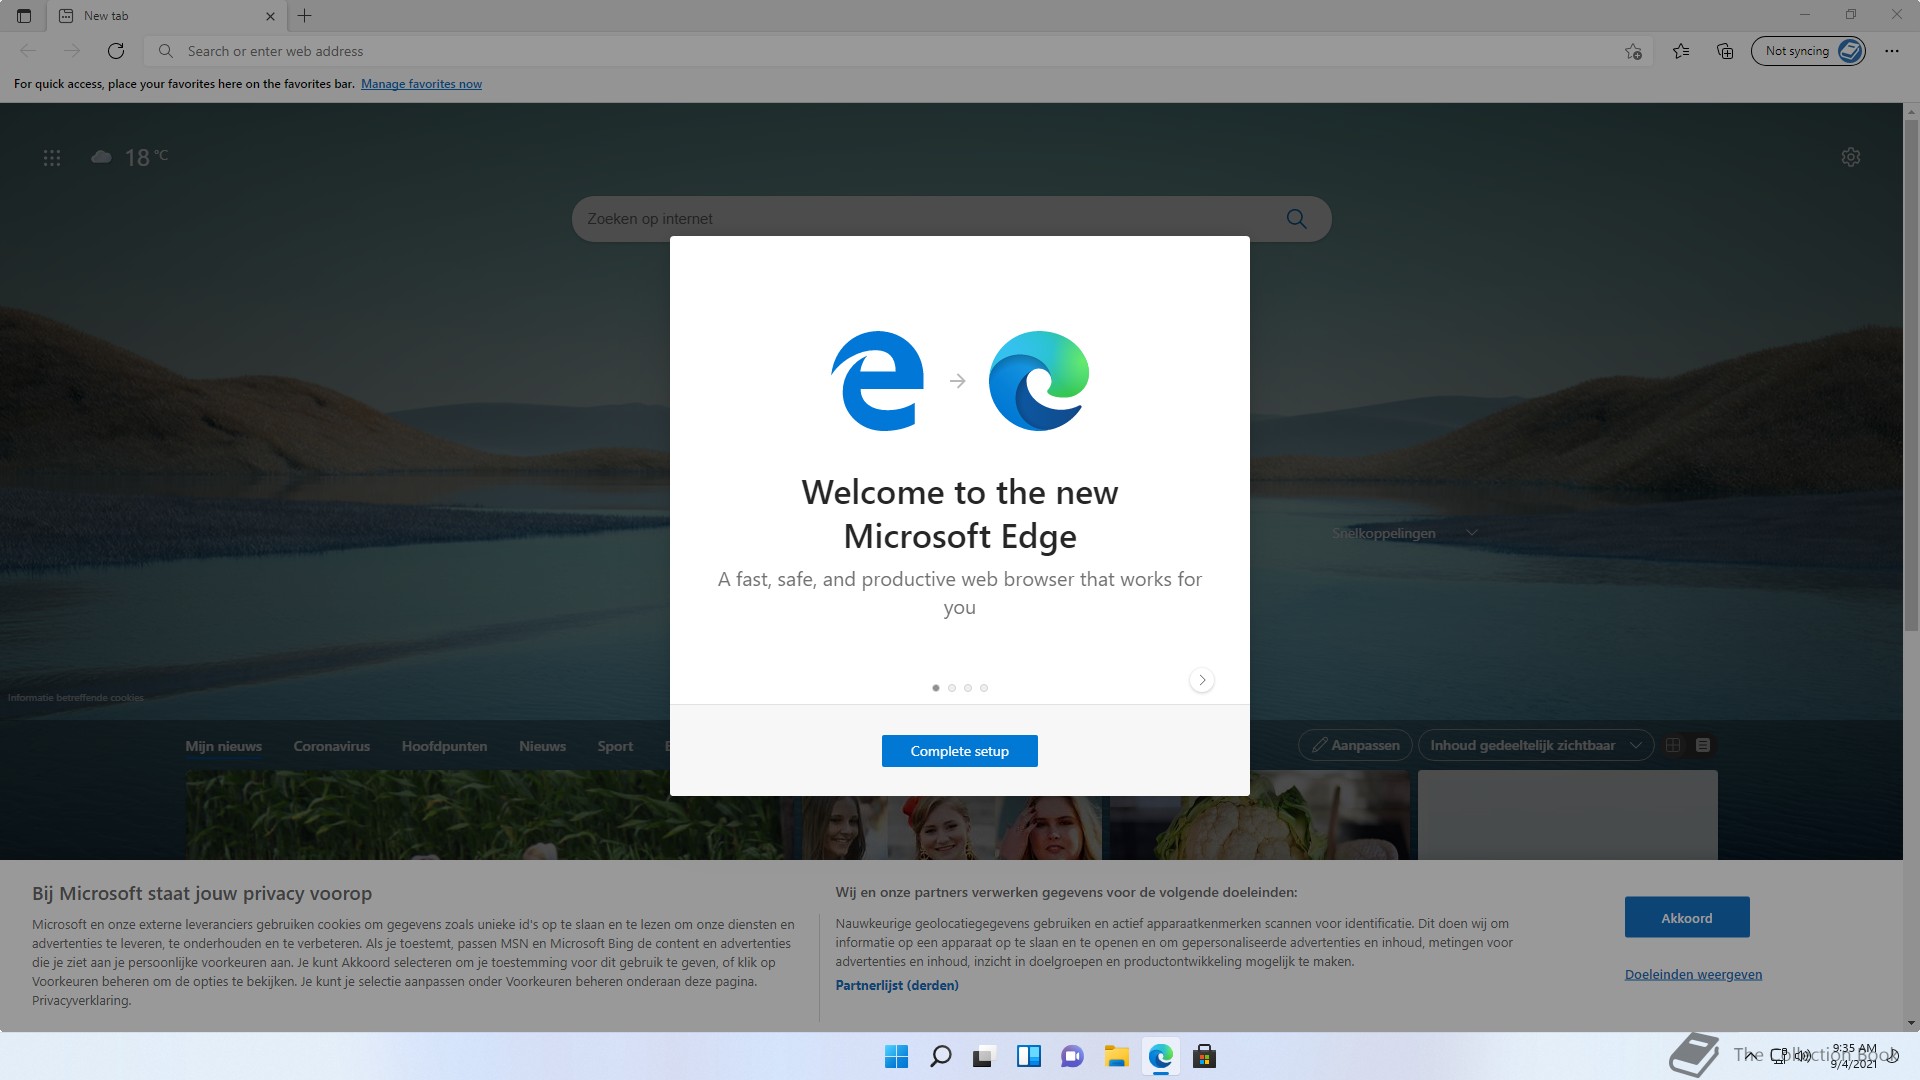
Task: Click the back navigation arrow
Action: [x=28, y=51]
